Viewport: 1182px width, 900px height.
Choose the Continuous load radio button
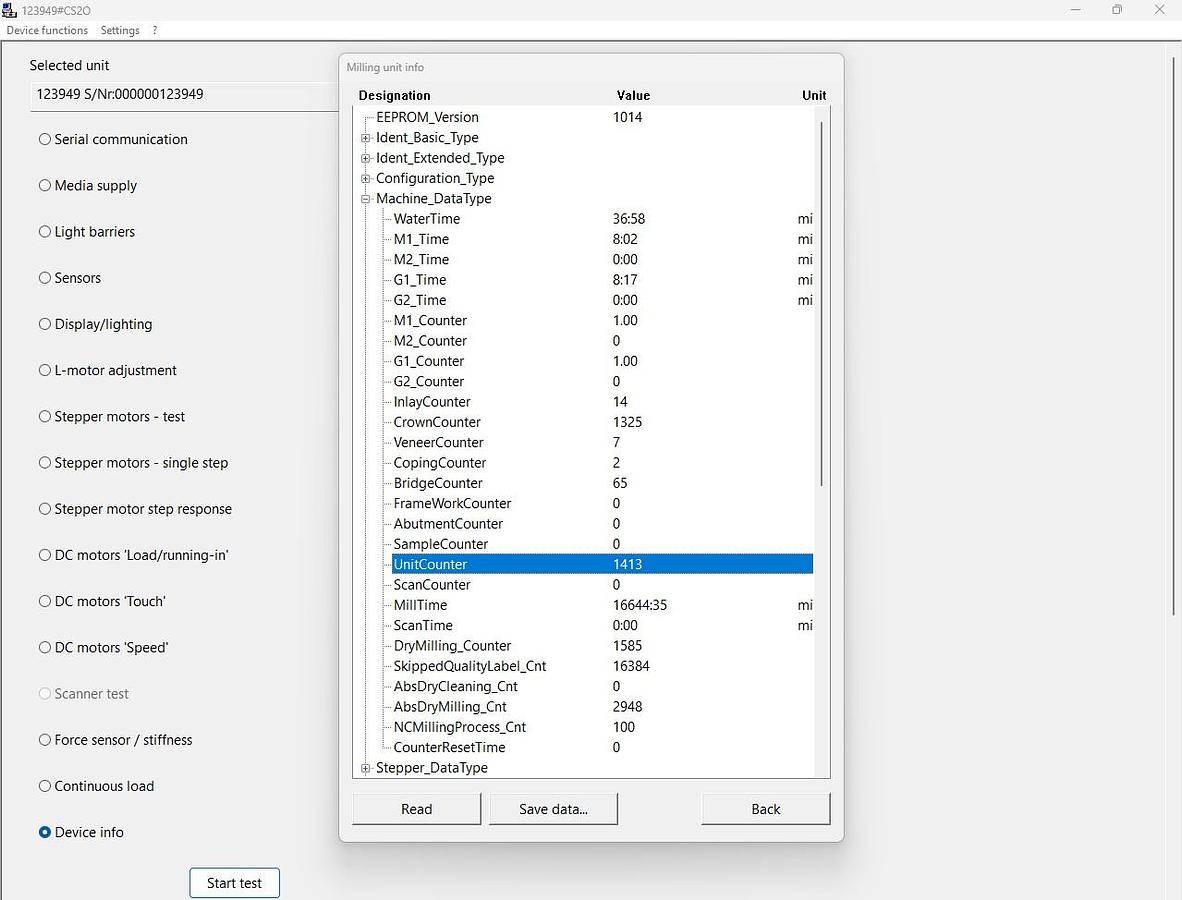point(45,786)
